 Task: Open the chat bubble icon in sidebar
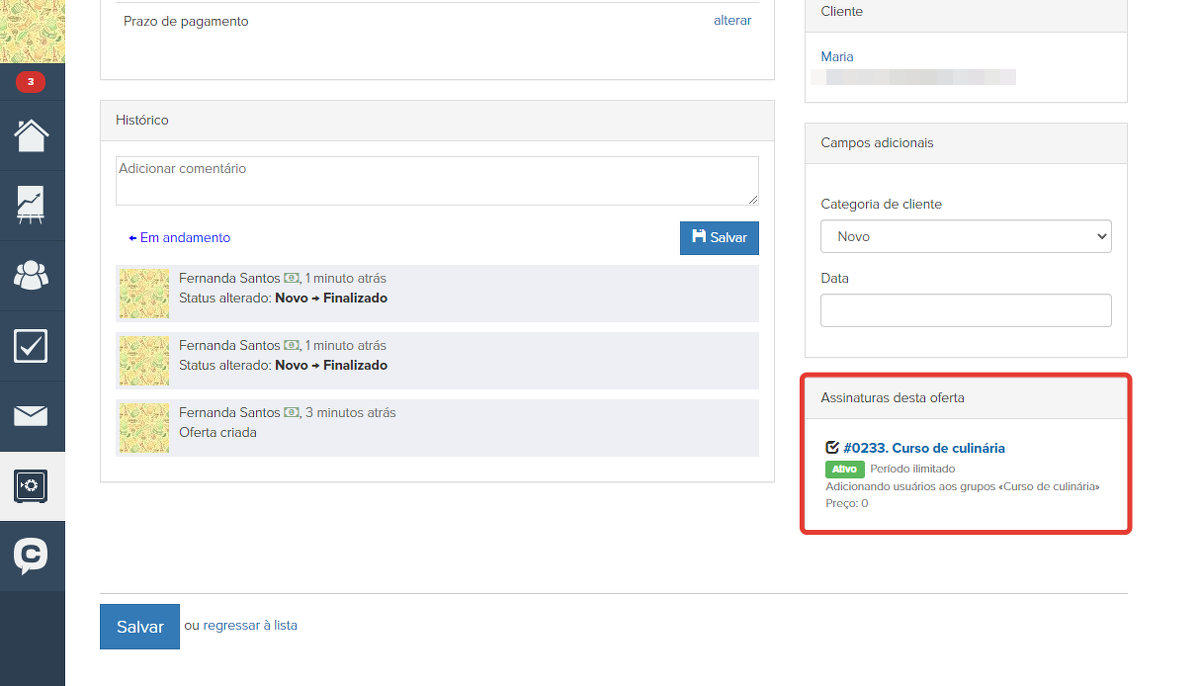[x=31, y=556]
